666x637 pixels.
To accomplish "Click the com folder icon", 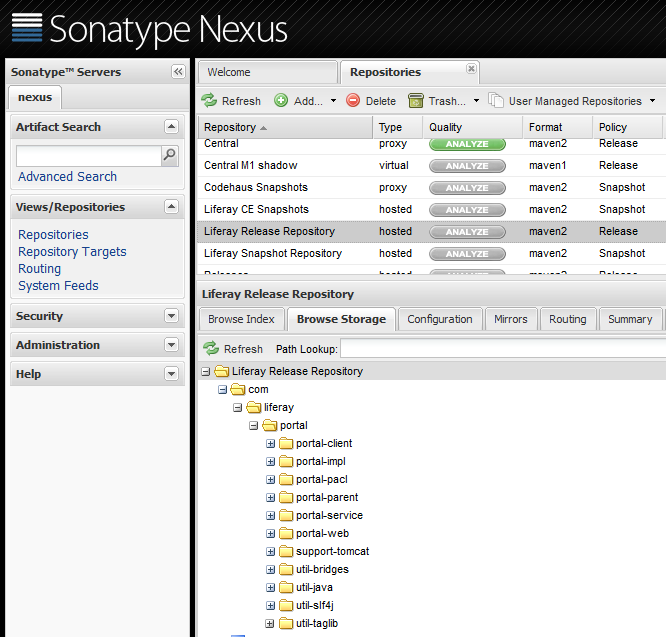I will (238, 389).
